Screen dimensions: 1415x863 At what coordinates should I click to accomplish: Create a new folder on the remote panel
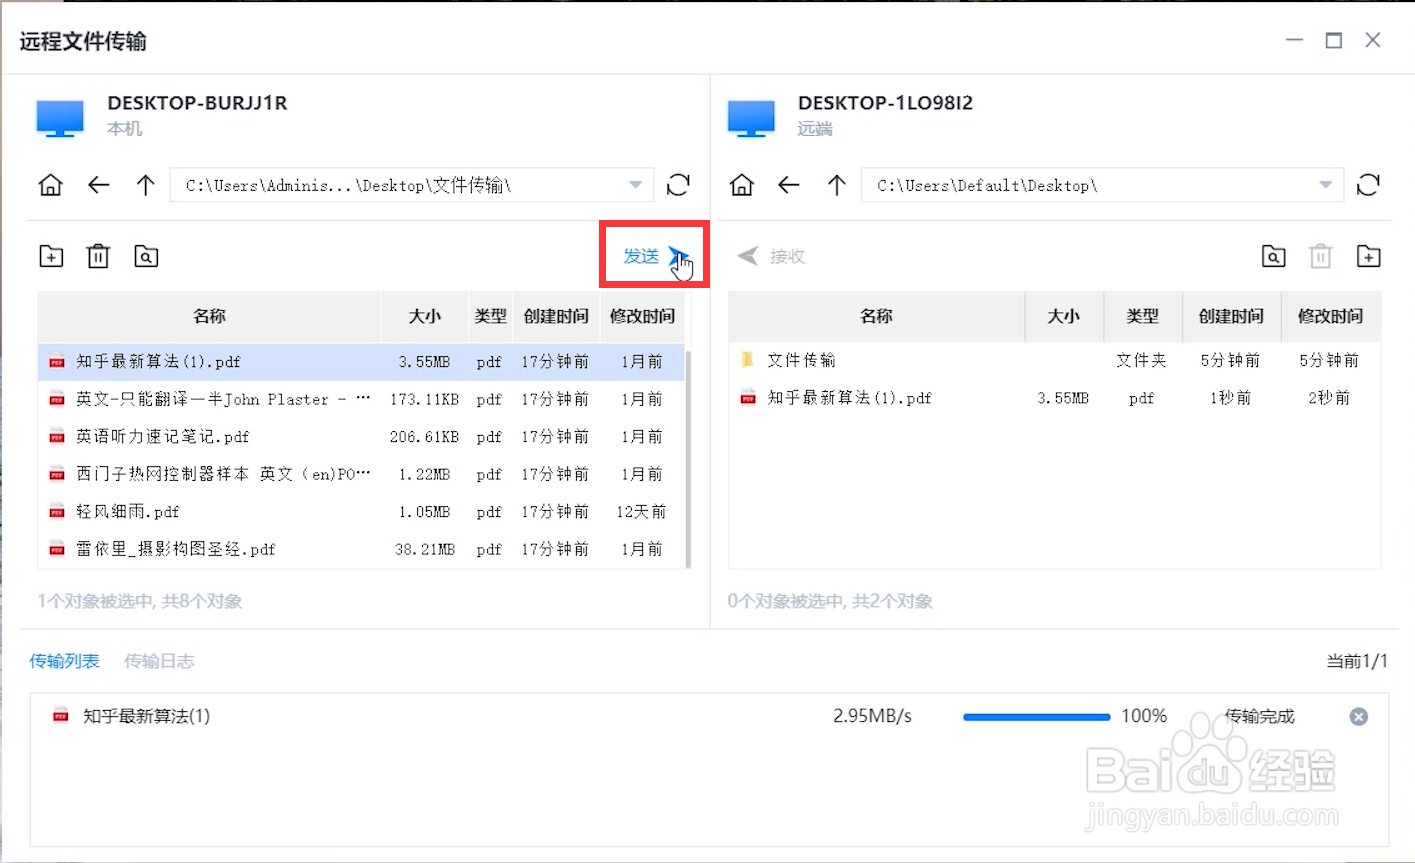1369,256
